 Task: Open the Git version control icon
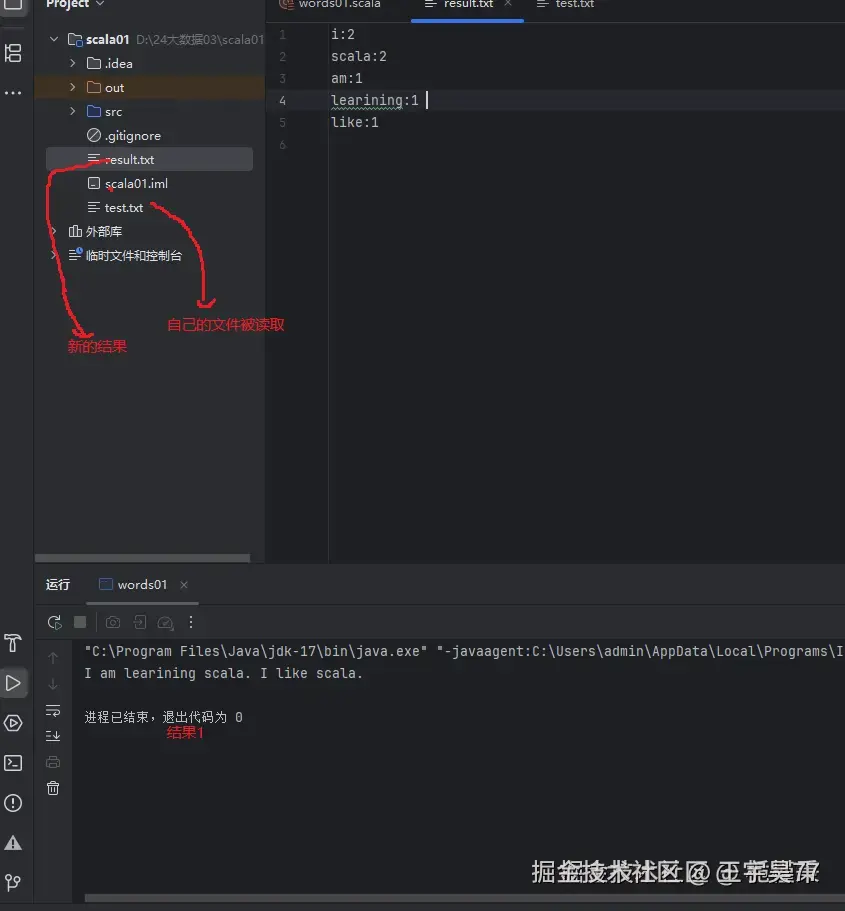click(x=13, y=883)
